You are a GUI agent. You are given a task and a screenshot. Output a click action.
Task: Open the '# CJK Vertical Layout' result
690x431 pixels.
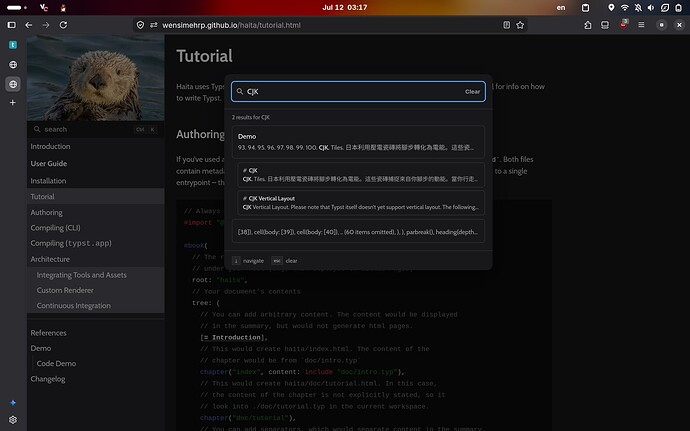[x=360, y=203]
